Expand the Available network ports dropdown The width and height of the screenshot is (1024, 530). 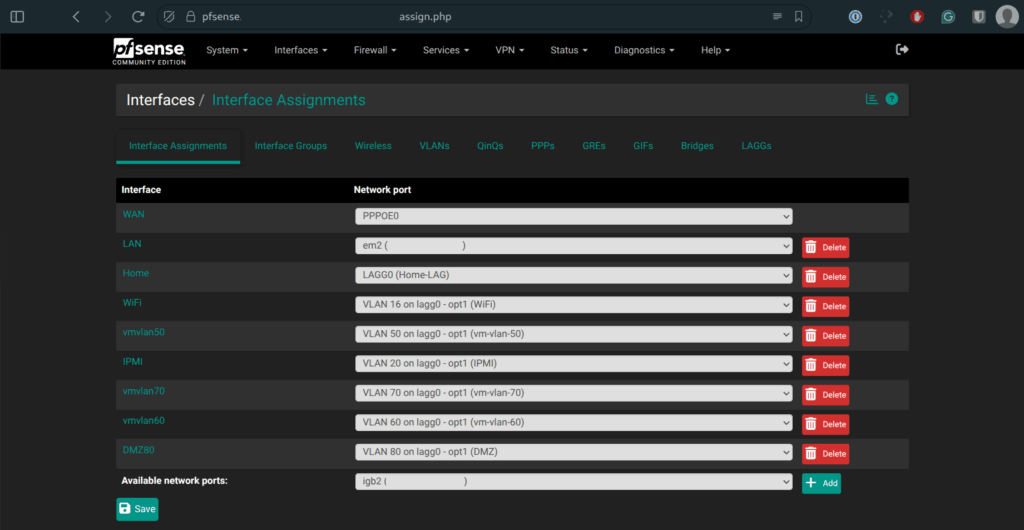point(573,482)
